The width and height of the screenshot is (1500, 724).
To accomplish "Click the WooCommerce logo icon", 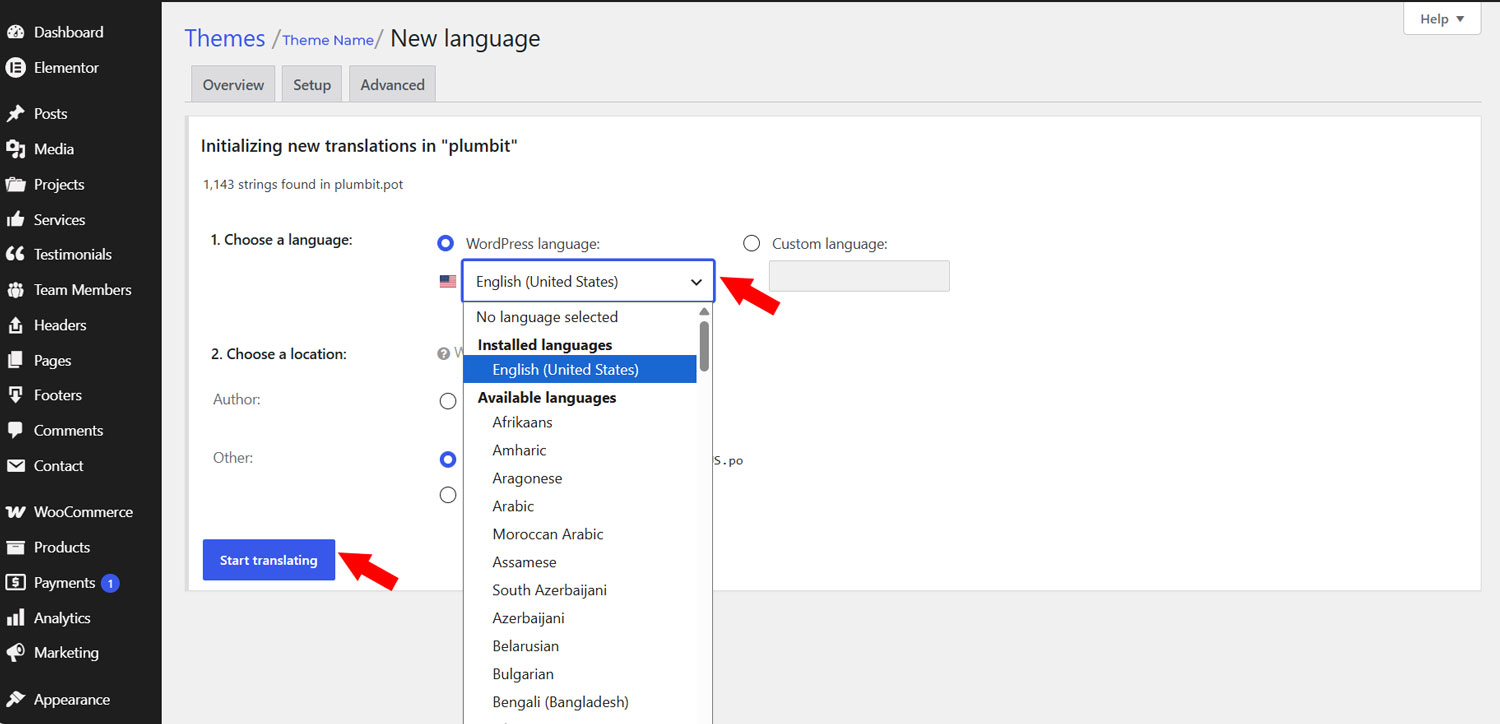I will (15, 512).
